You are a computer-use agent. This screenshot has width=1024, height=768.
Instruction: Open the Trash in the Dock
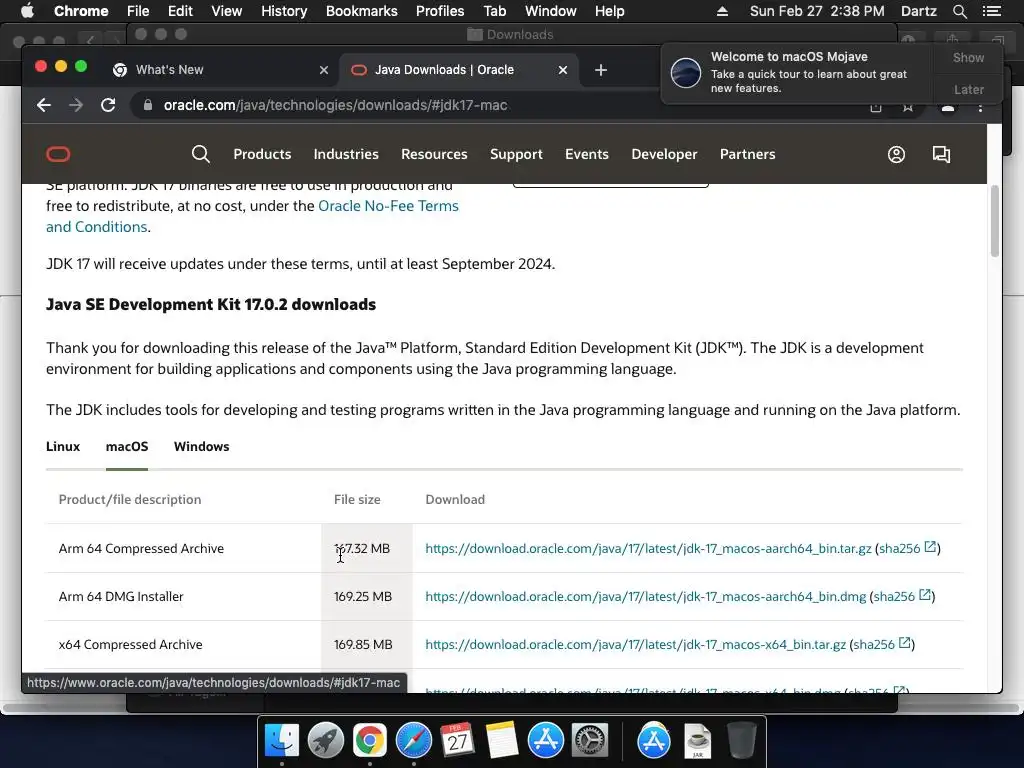[x=741, y=741]
